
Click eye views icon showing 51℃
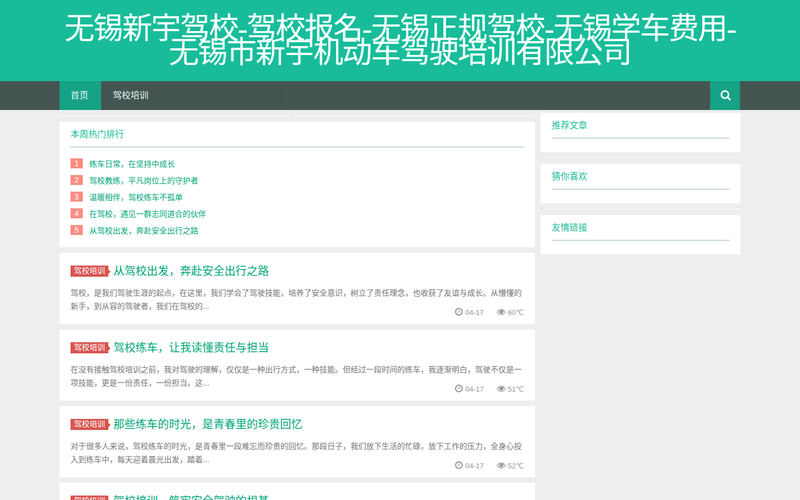[501, 388]
